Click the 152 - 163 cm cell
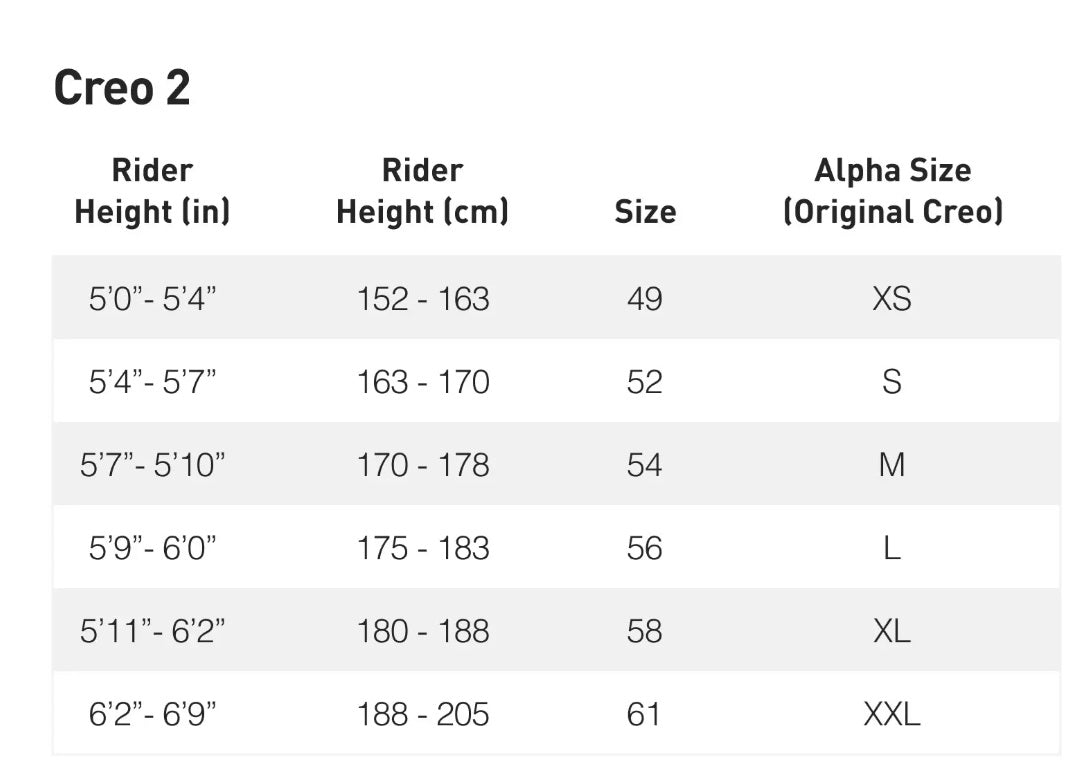Image resolution: width=1087 pixels, height=780 pixels. click(423, 299)
